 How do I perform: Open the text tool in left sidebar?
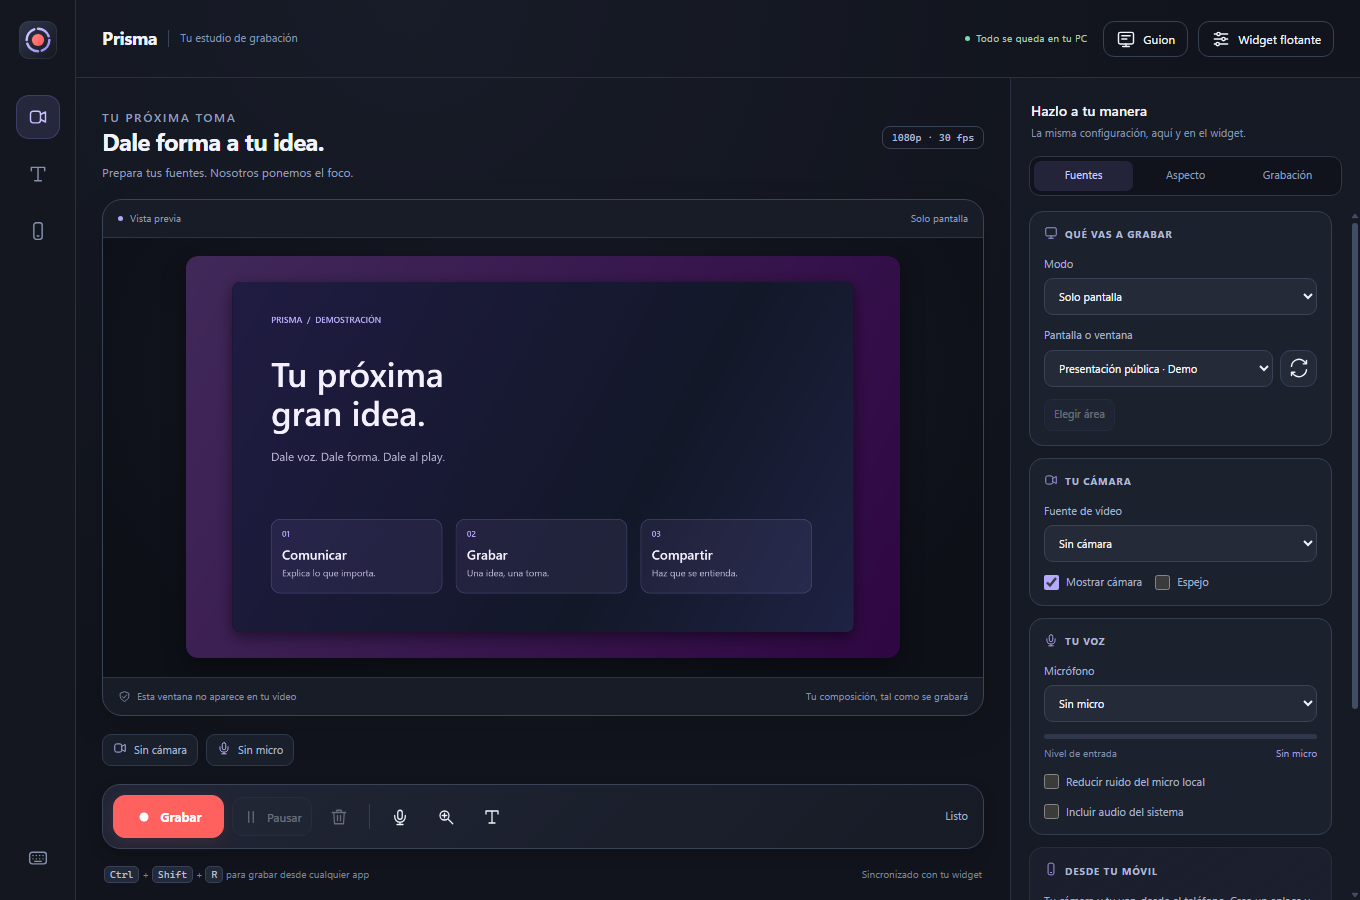click(38, 174)
